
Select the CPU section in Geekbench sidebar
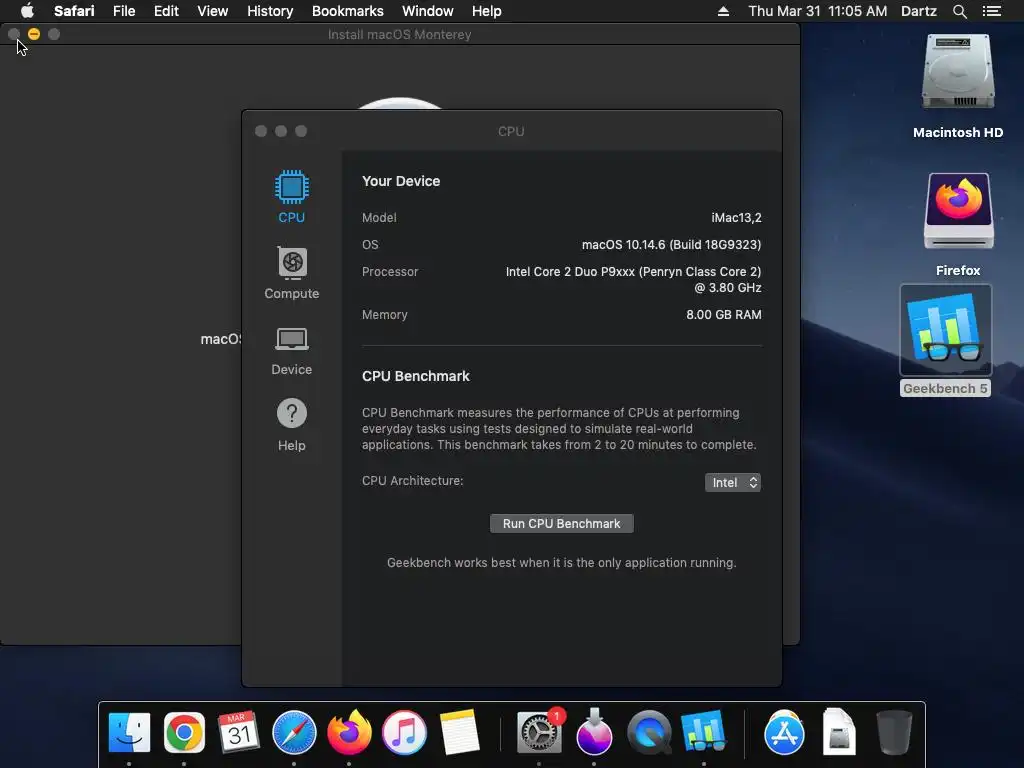tap(291, 197)
